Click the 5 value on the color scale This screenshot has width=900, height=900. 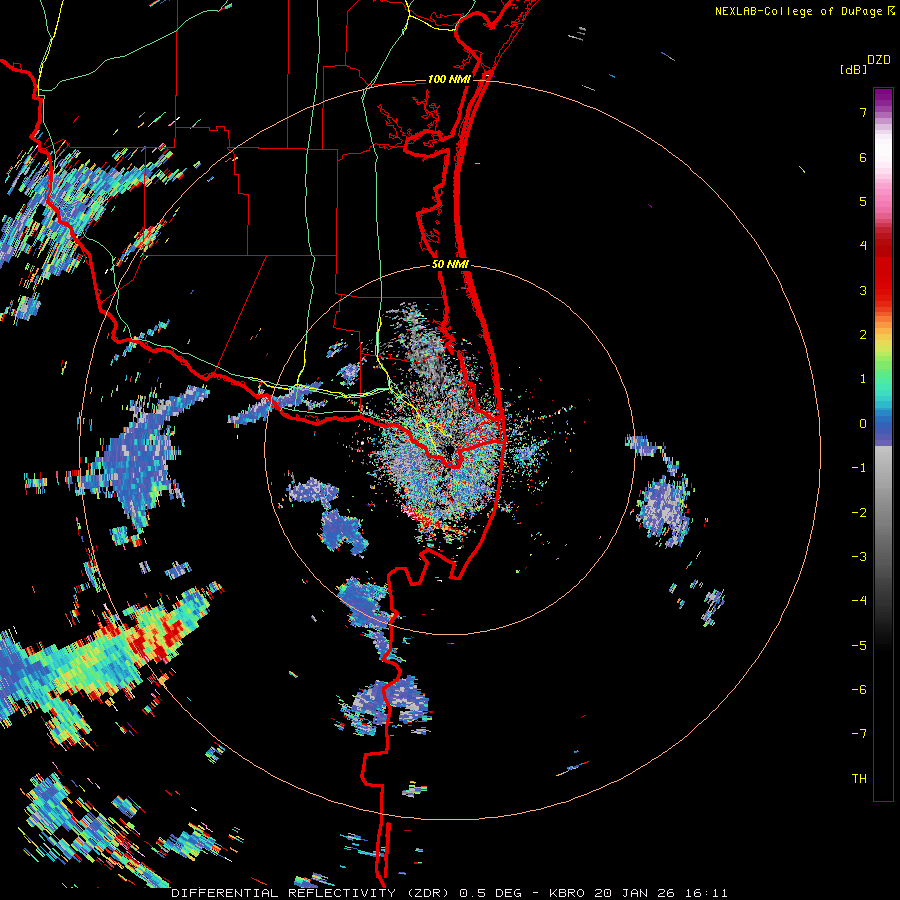(863, 201)
